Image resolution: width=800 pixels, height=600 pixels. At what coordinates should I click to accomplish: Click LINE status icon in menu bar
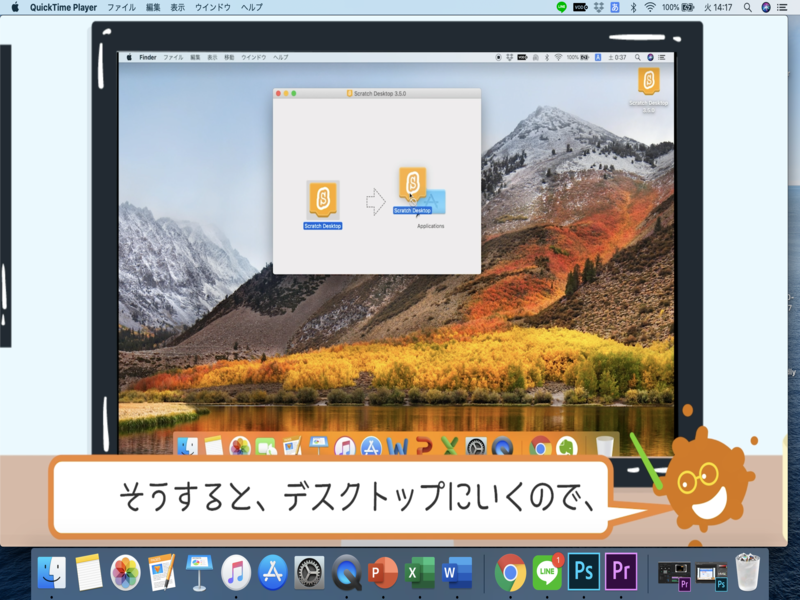(x=561, y=7)
